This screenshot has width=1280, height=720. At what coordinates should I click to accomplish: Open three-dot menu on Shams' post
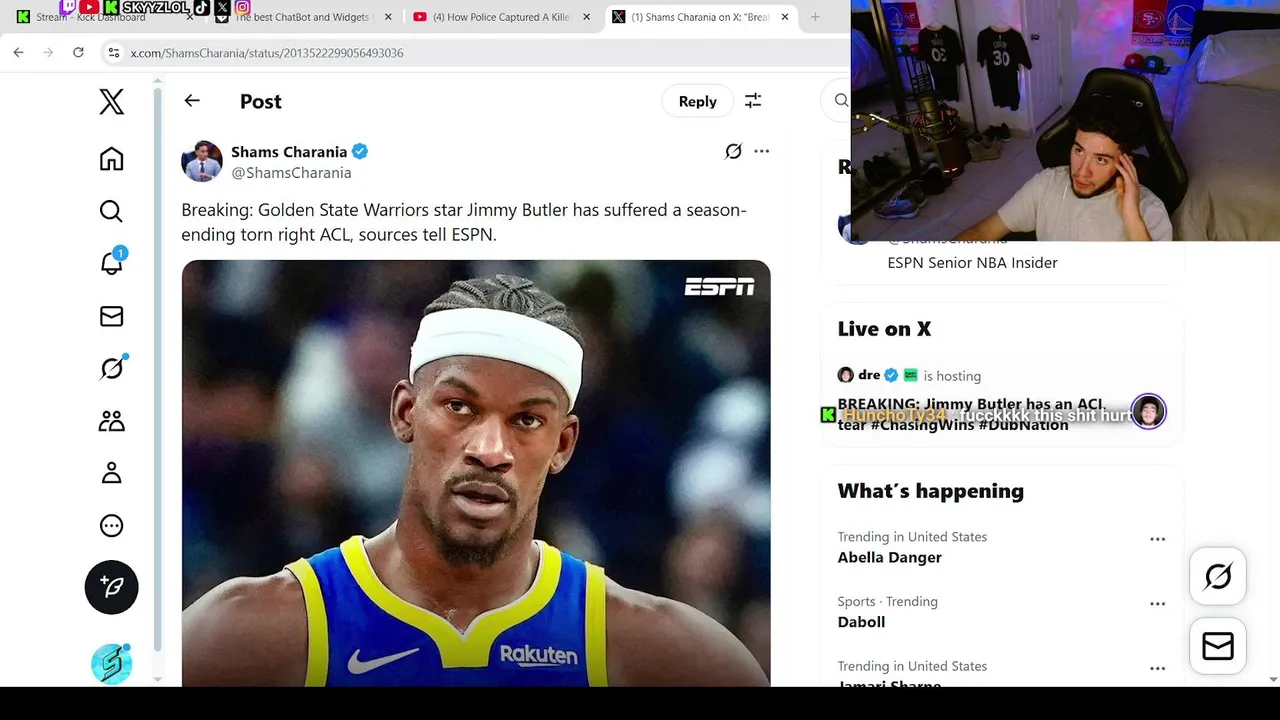pos(762,152)
